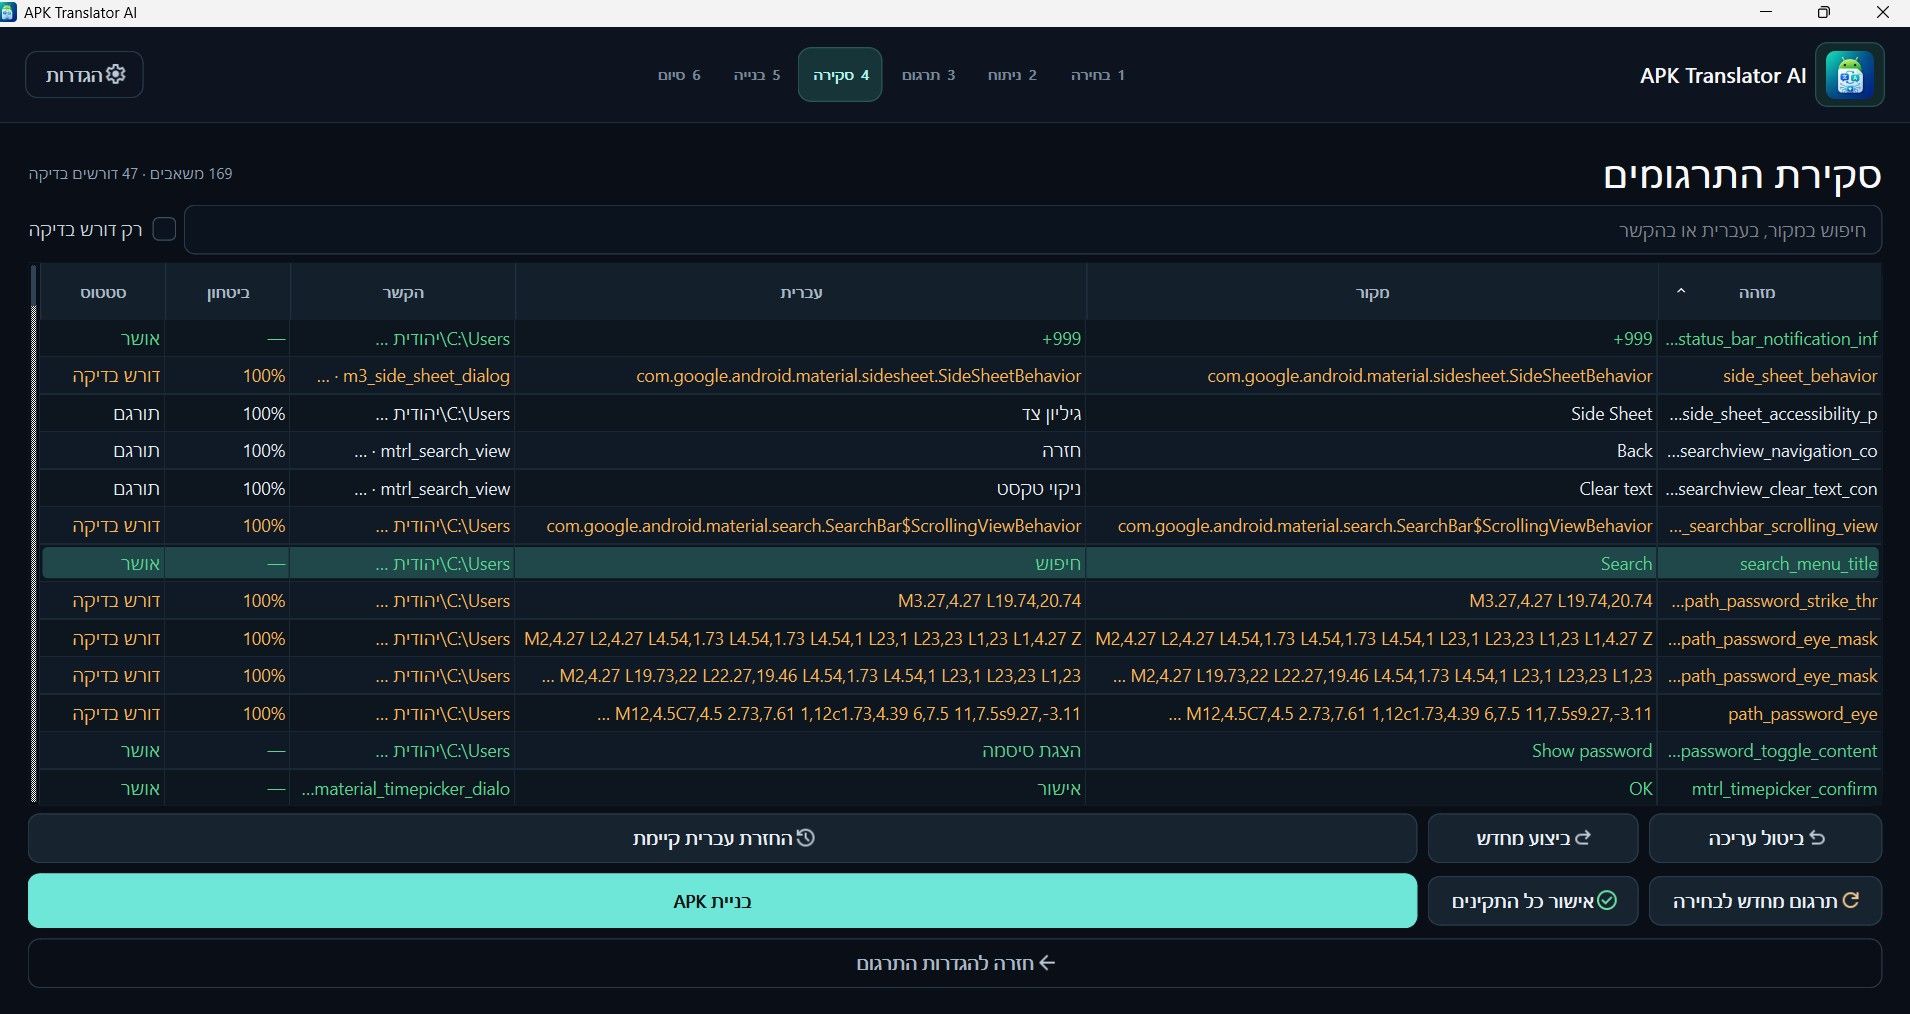Click the source text 'Back'
The height and width of the screenshot is (1014, 1910).
pyautogui.click(x=1634, y=451)
